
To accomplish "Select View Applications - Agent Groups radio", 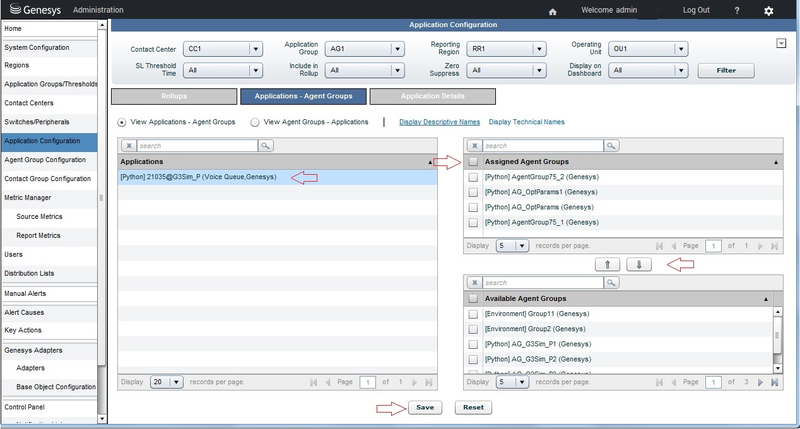I will click(x=121, y=122).
